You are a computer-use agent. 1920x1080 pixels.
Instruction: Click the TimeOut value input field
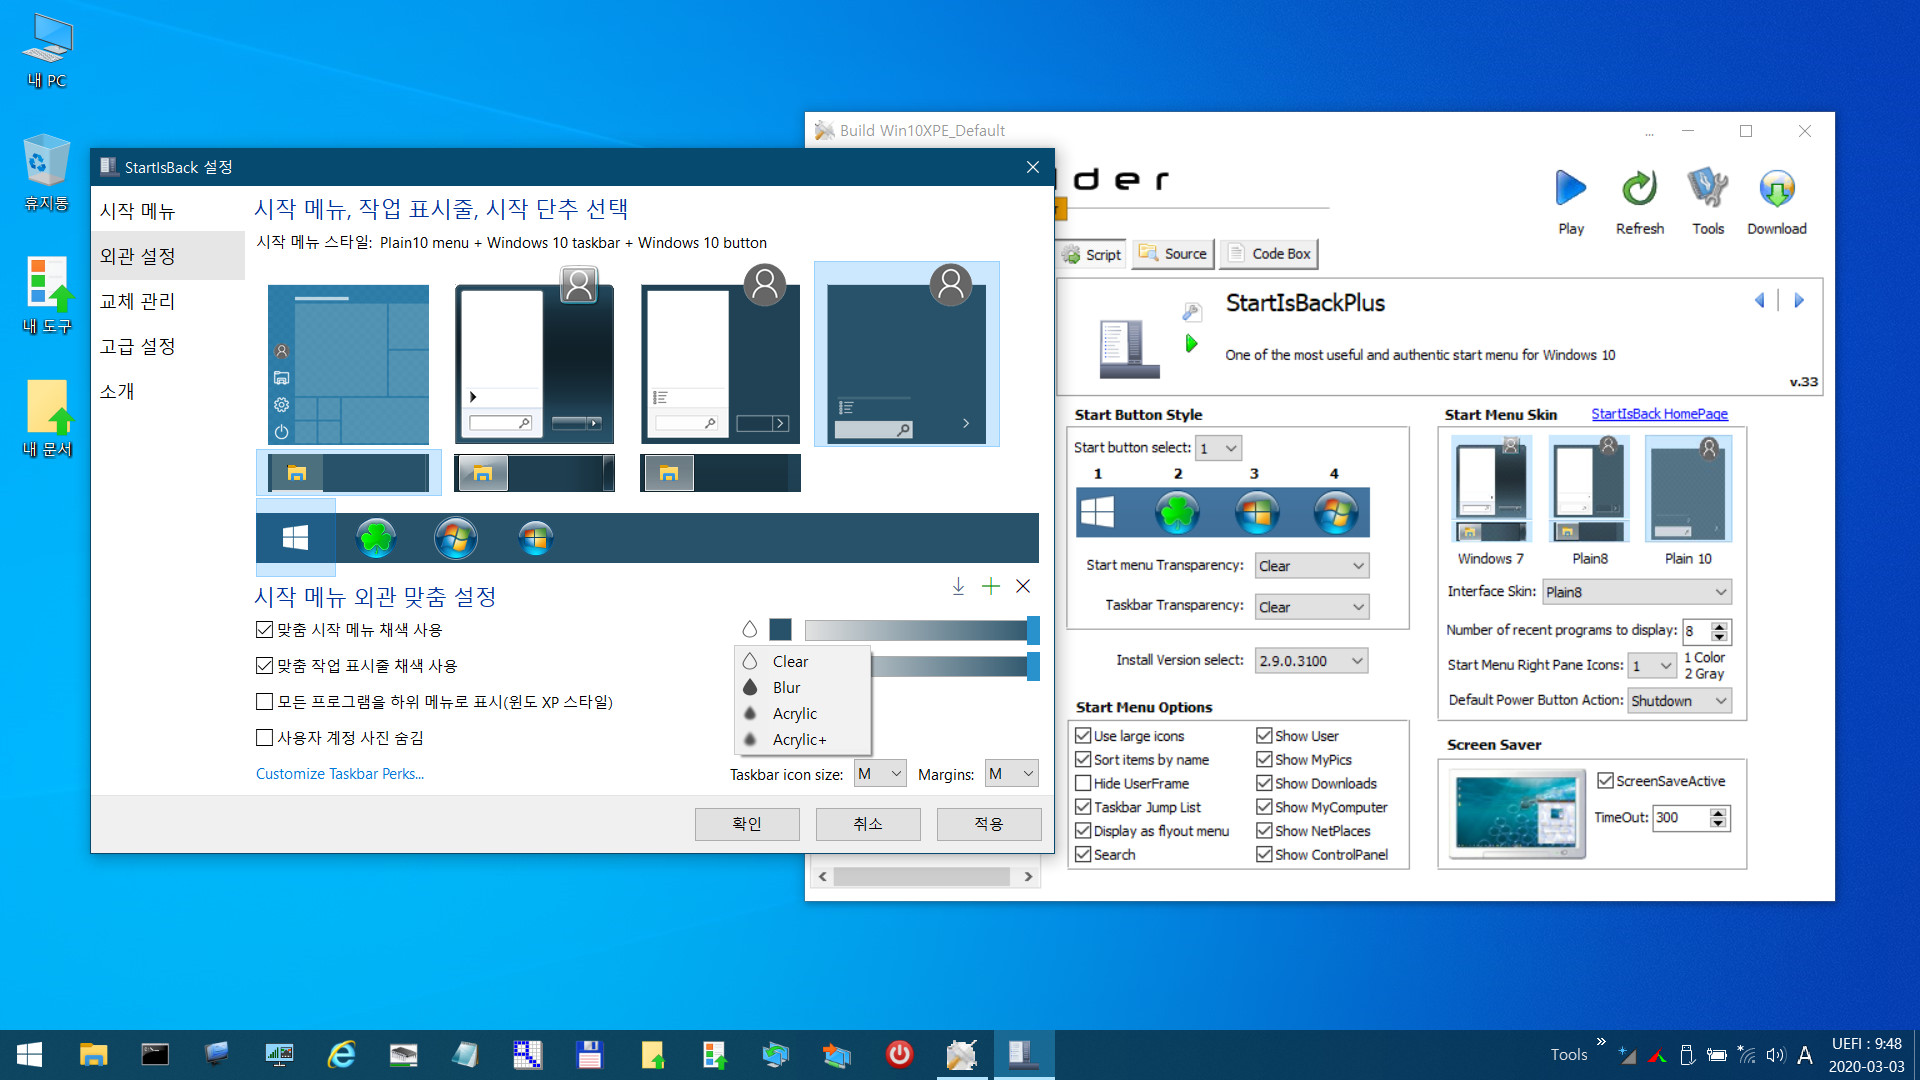point(1680,817)
